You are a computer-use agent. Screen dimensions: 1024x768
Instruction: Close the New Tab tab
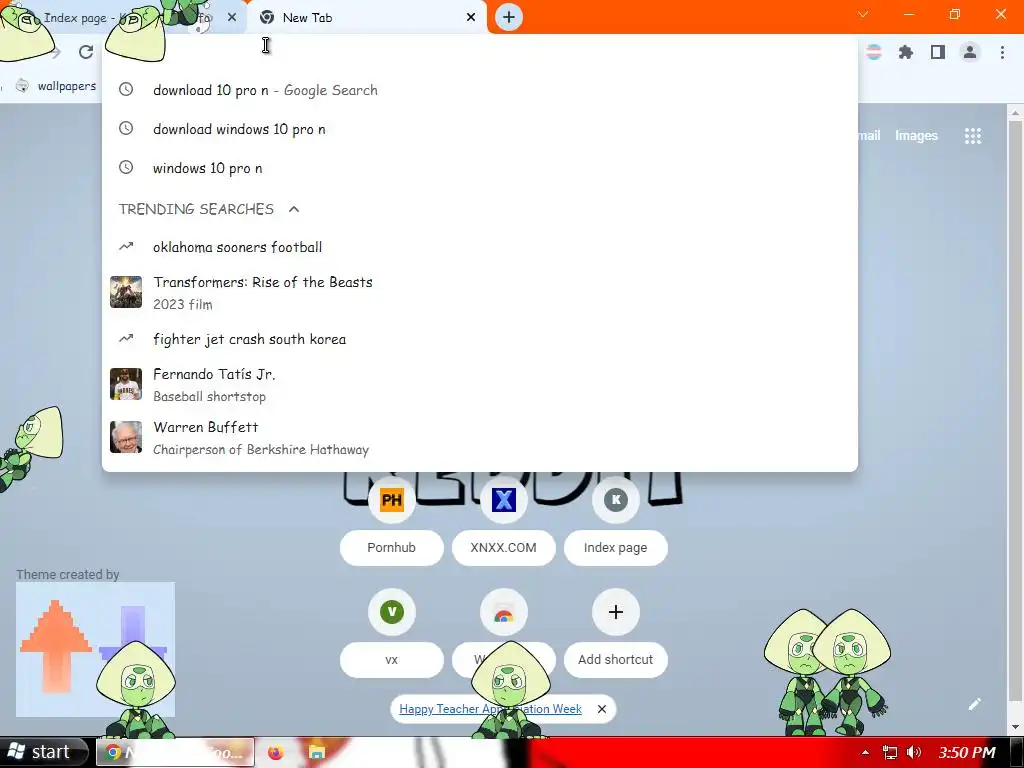471,18
